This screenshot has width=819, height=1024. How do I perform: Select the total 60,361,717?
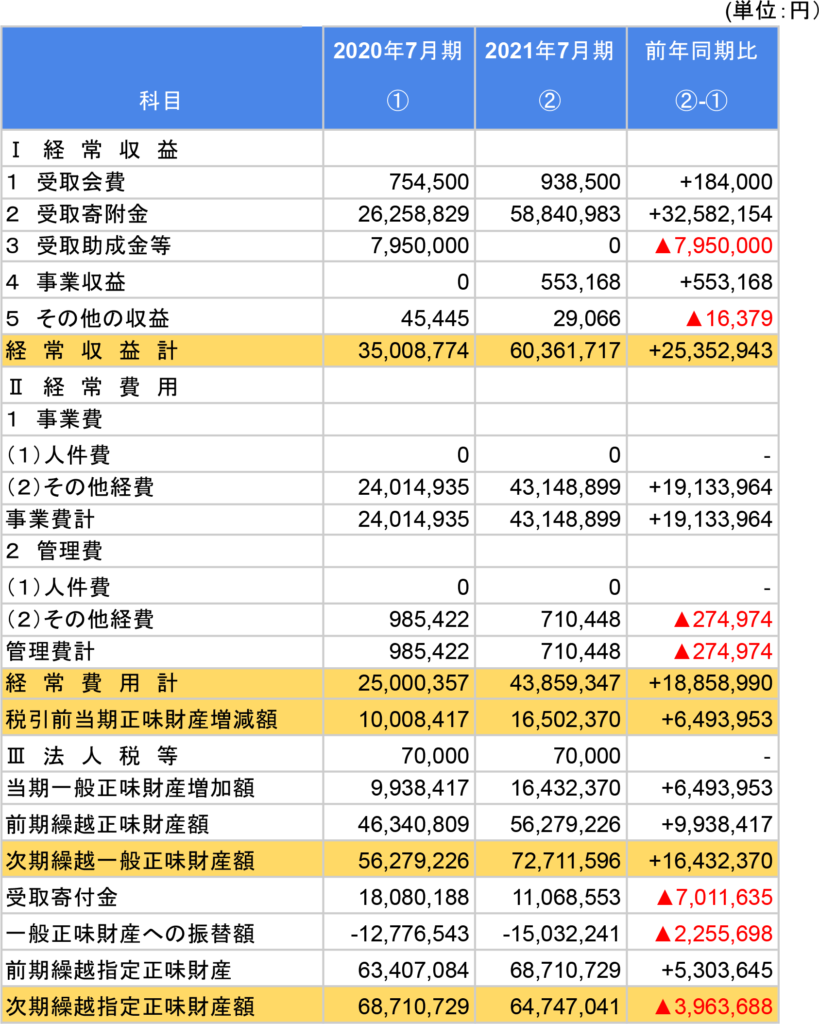tap(566, 351)
